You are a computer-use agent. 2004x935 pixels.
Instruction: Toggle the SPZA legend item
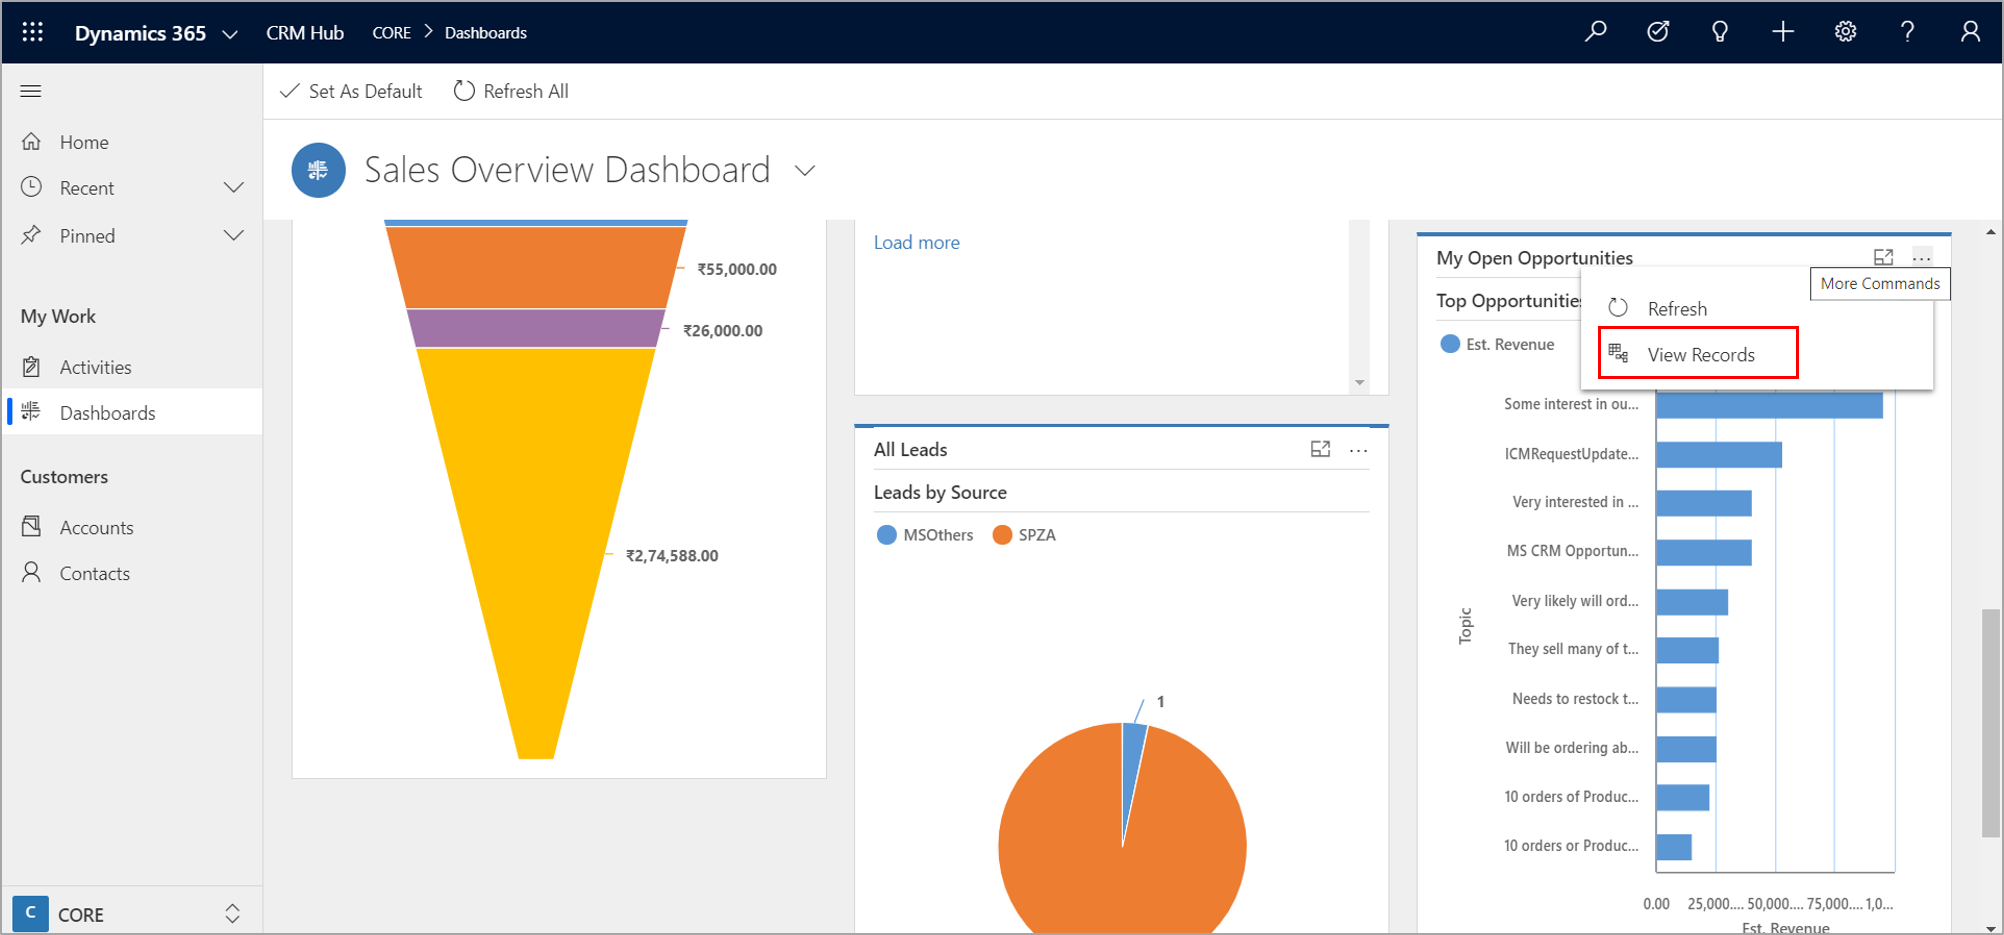(1024, 535)
